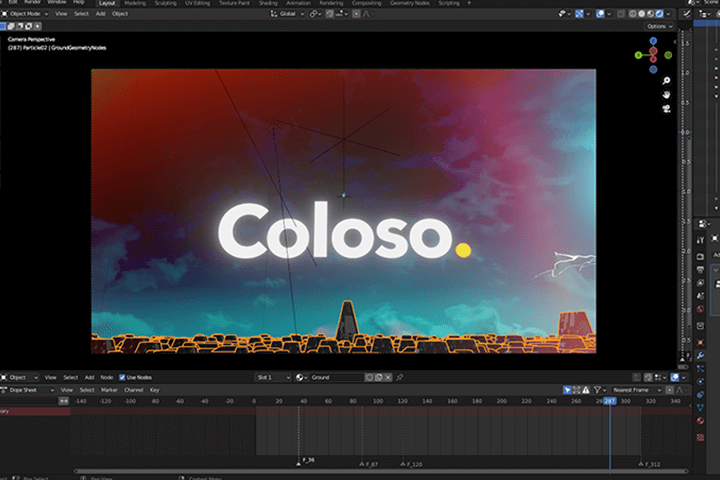Click the zoom magnifier viewport icon
Screen dimensions: 720x480
pyautogui.click(x=666, y=81)
